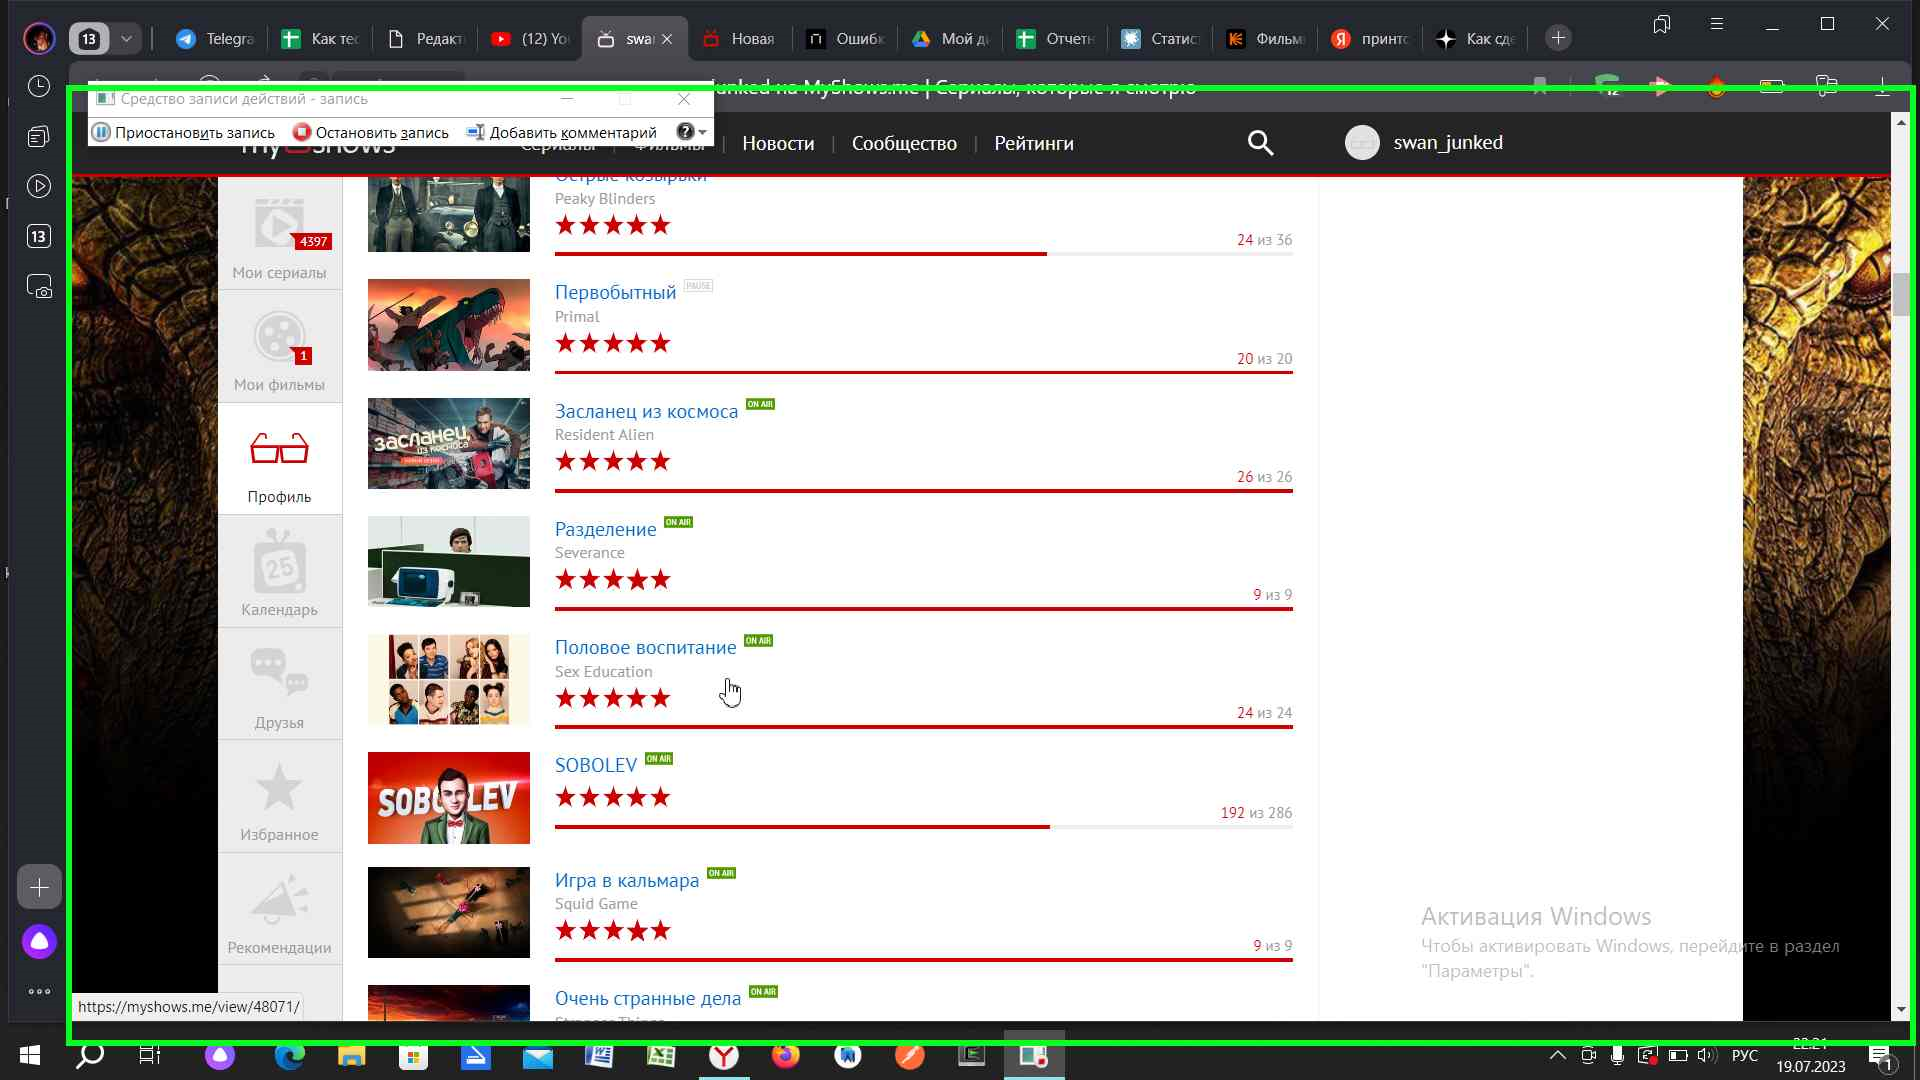The image size is (1920, 1080).
Task: Open Сообщество in site menu
Action: point(904,143)
